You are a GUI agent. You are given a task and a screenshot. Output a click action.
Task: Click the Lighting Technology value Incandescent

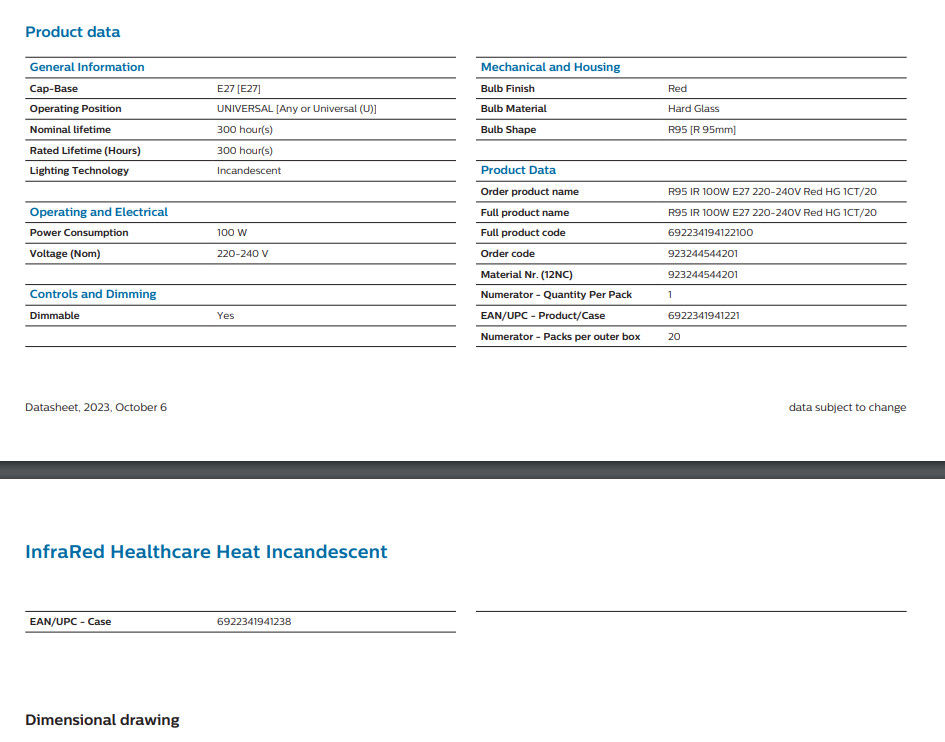click(x=249, y=171)
